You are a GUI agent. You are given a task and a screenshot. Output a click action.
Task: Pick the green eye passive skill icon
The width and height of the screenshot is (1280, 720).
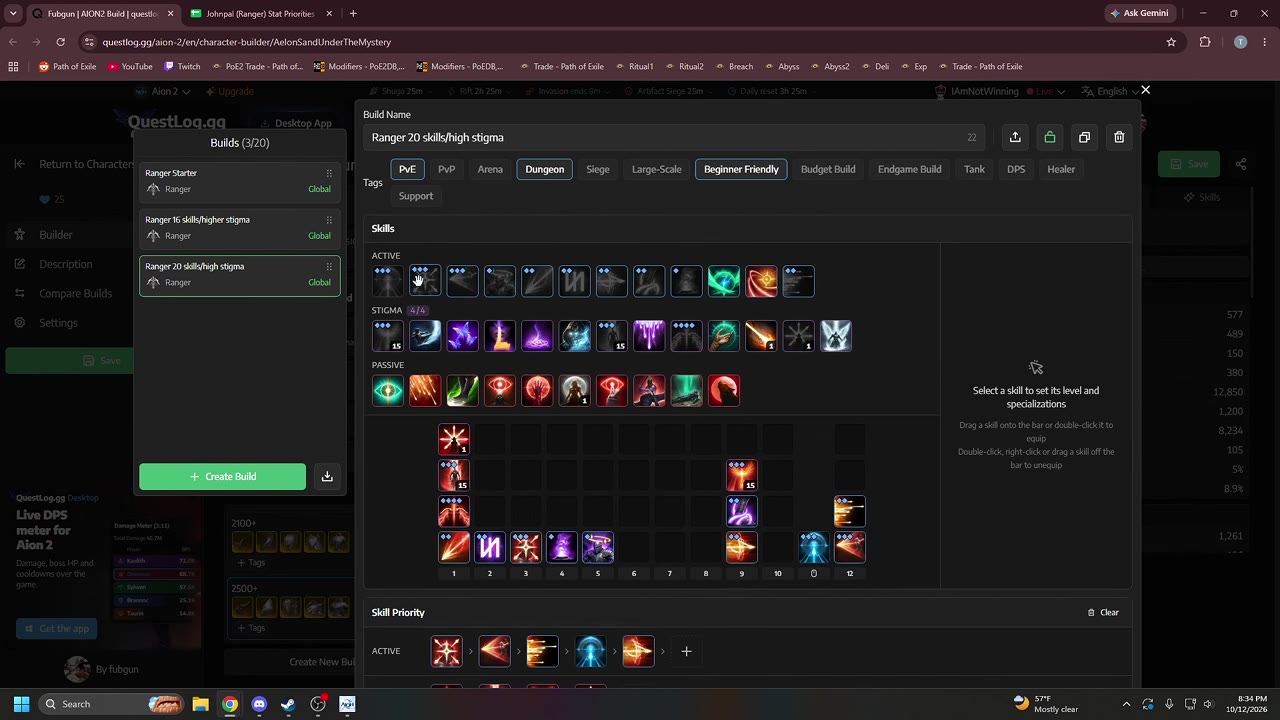tap(388, 390)
